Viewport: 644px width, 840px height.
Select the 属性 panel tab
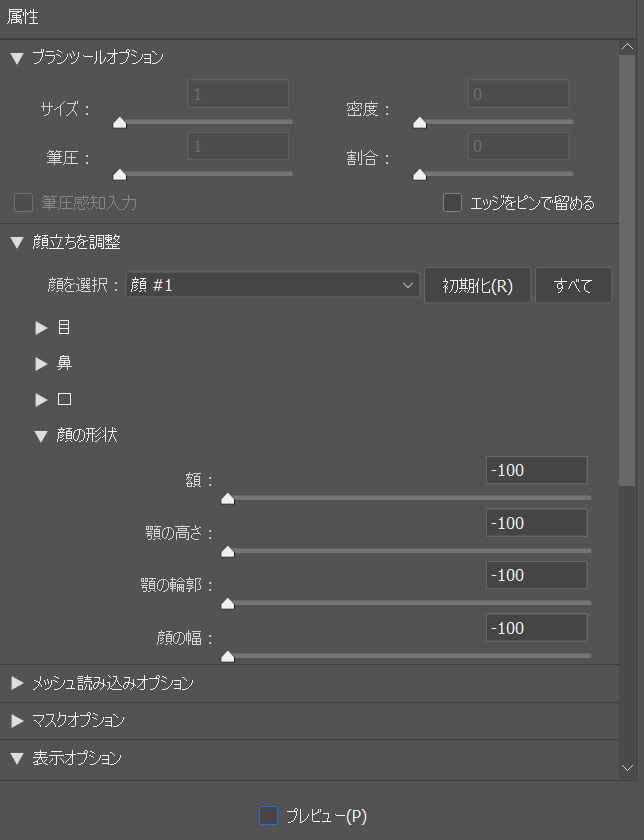click(24, 18)
